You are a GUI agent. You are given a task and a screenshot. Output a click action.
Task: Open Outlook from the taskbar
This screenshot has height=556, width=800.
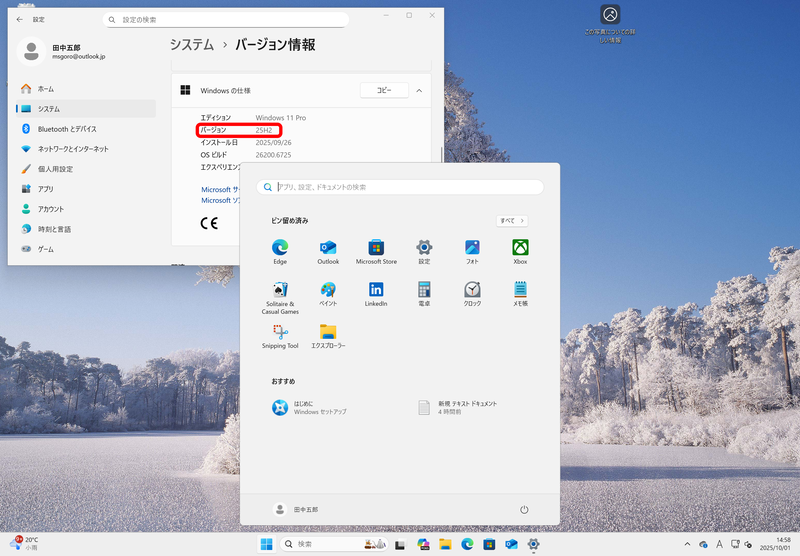pos(511,544)
